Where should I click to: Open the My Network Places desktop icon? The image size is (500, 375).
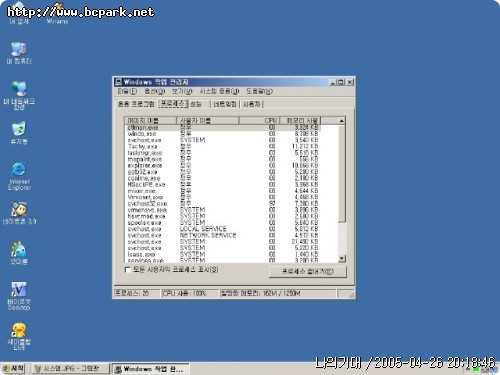[19, 95]
